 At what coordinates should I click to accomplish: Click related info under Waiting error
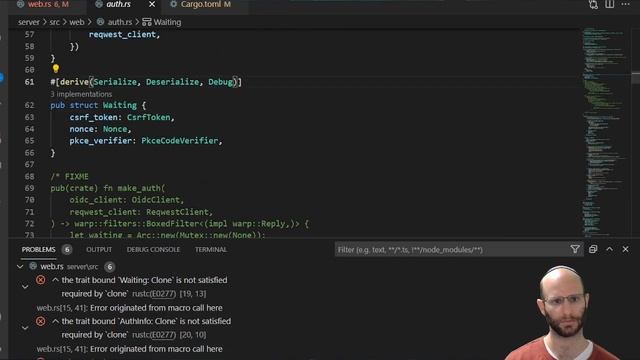tap(130, 308)
